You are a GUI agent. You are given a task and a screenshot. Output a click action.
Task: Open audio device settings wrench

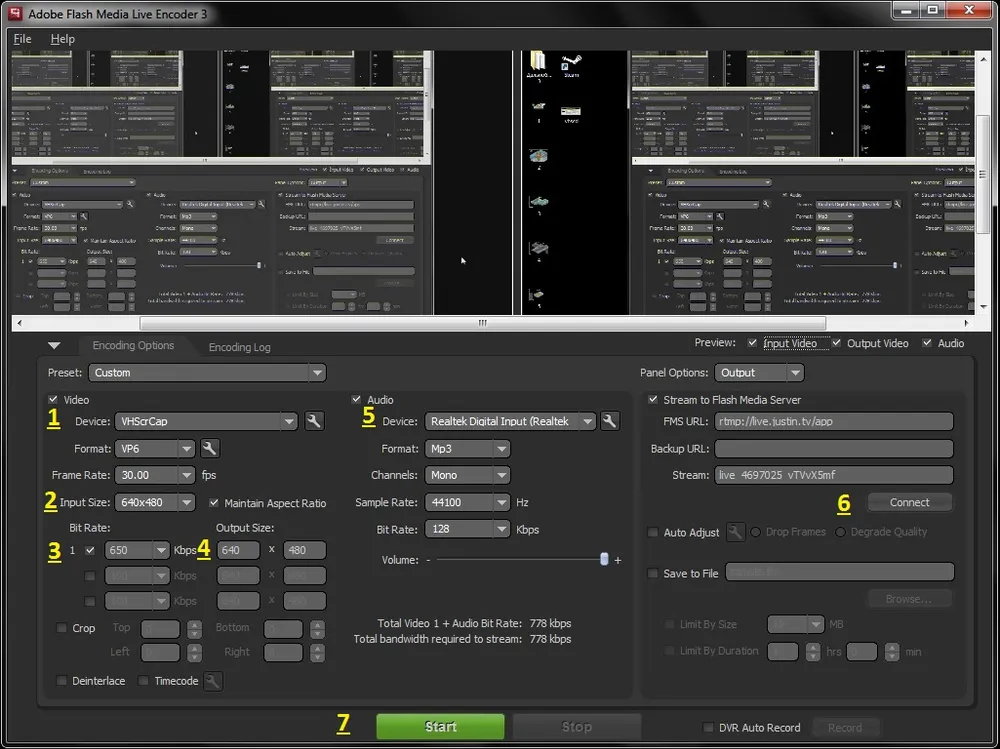coord(609,421)
